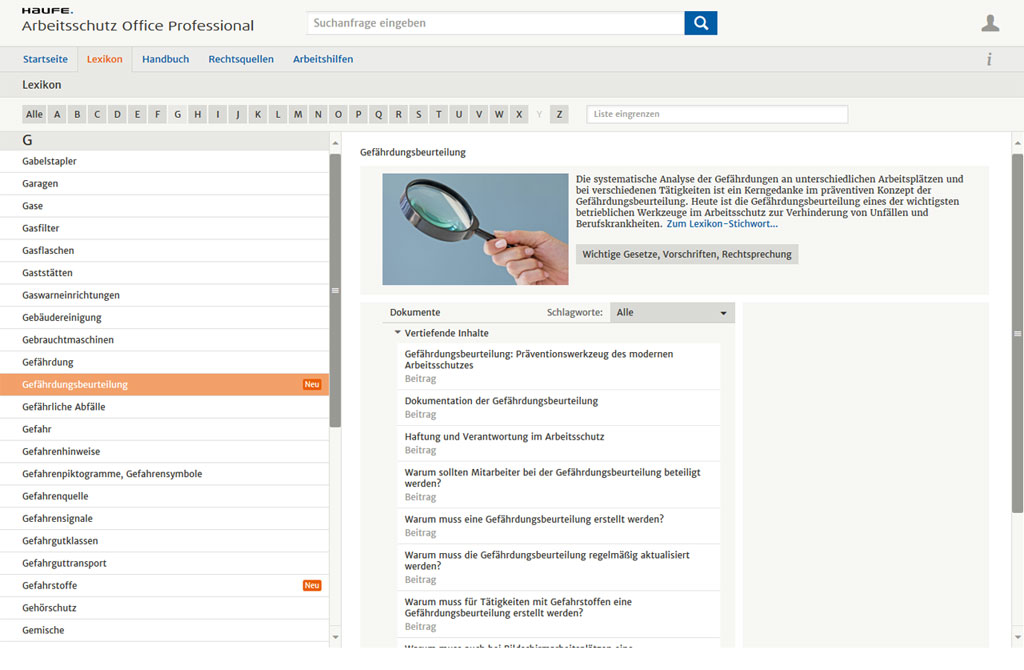Screen dimensions: 1024x670
Task: Click the magnifying glass article image
Action: pos(475,229)
